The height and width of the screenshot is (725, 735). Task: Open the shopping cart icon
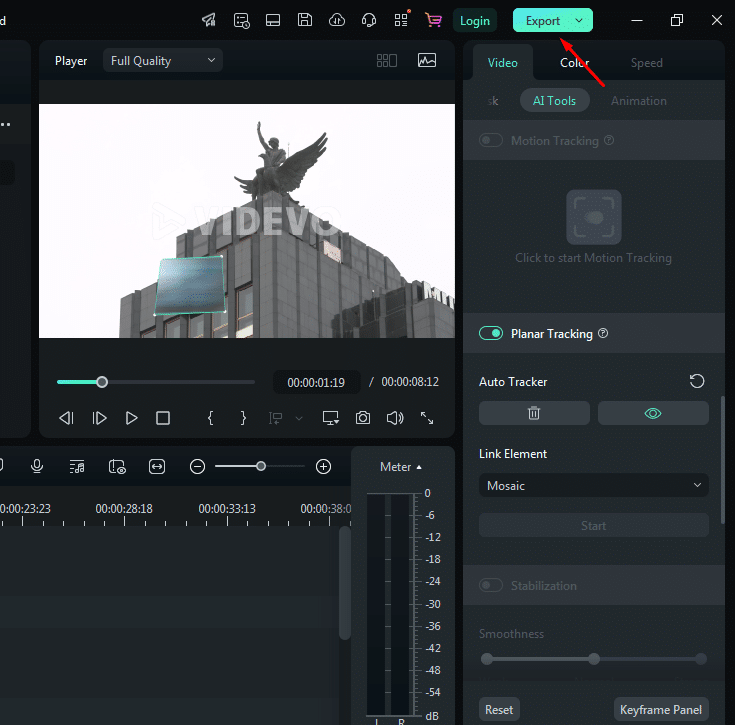433,20
